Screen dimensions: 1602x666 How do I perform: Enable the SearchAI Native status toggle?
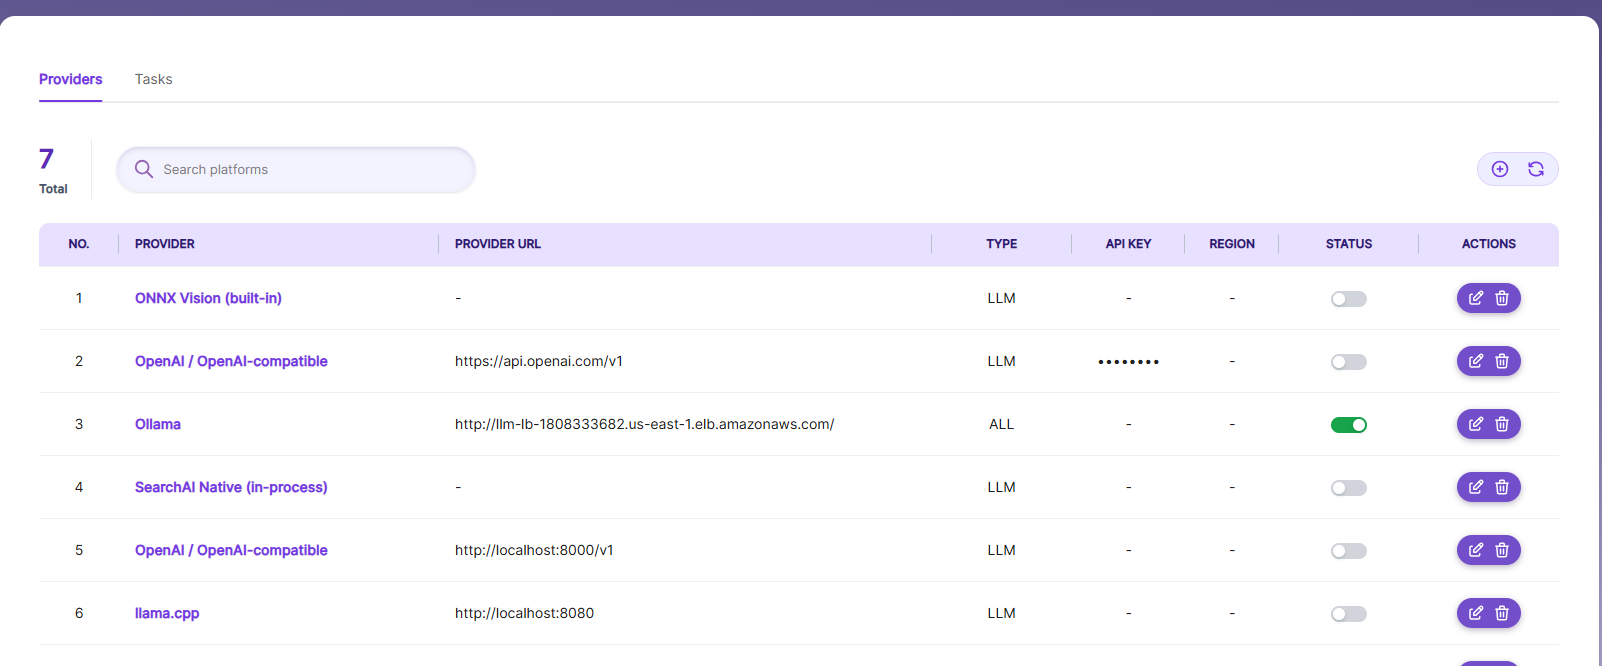coord(1349,488)
